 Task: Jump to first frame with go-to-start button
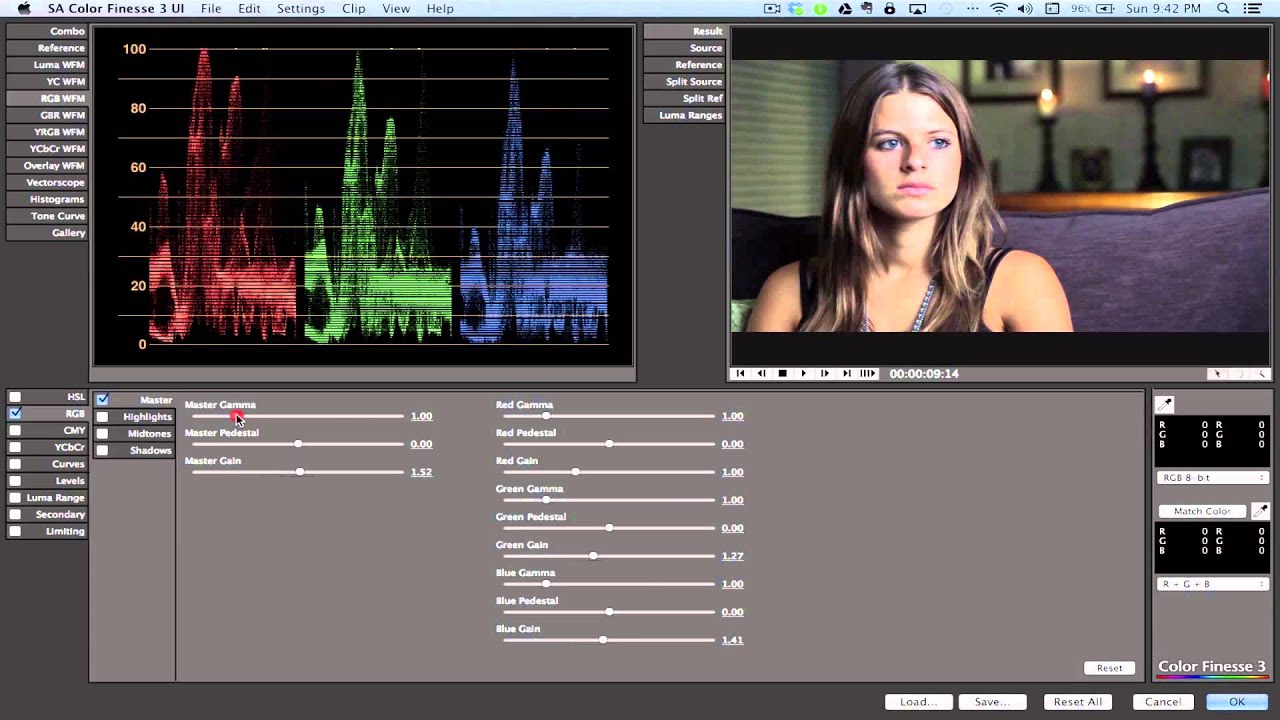[x=740, y=373]
